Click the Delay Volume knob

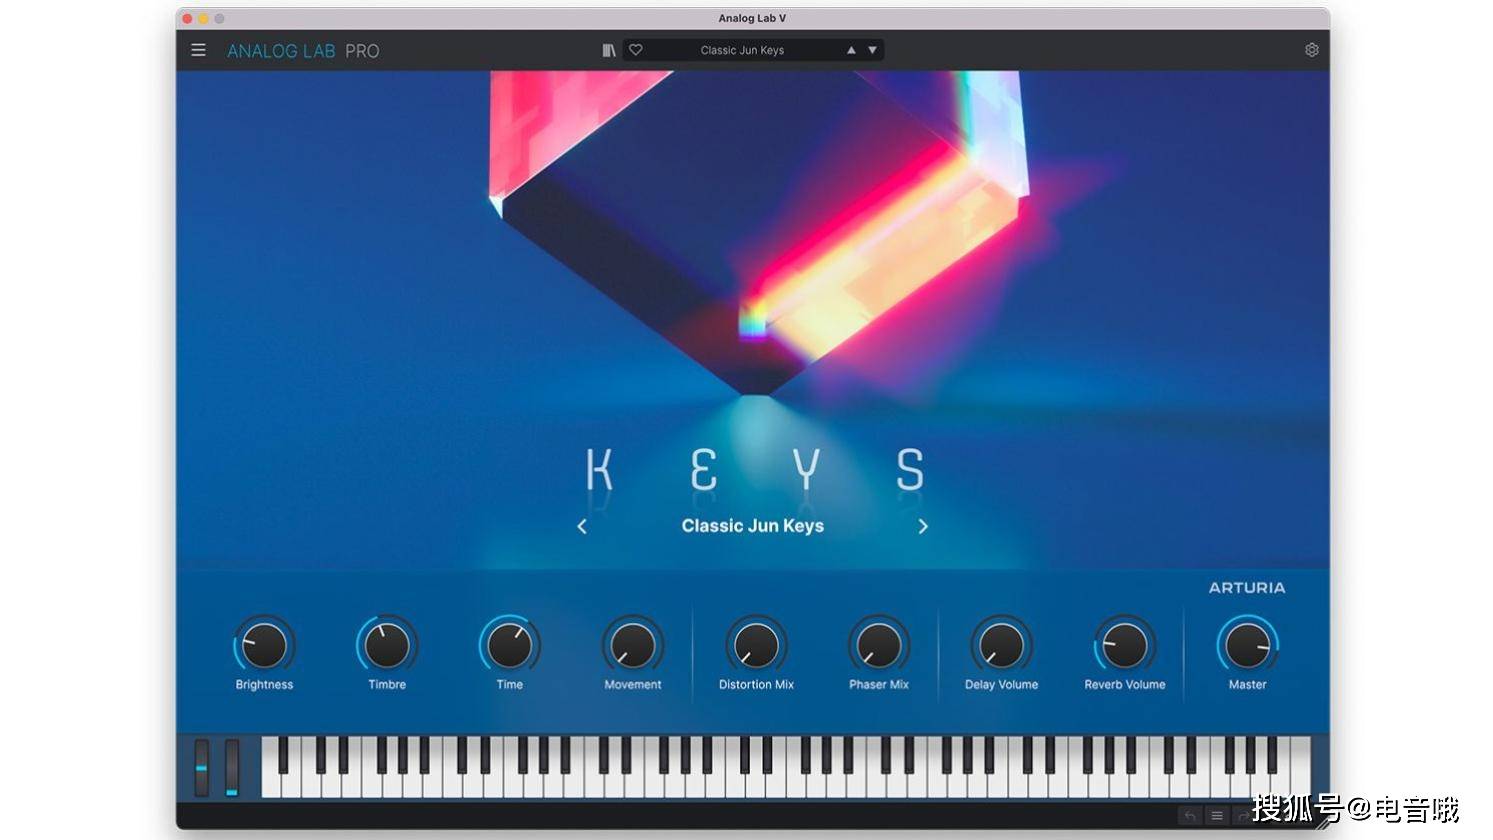[1001, 645]
